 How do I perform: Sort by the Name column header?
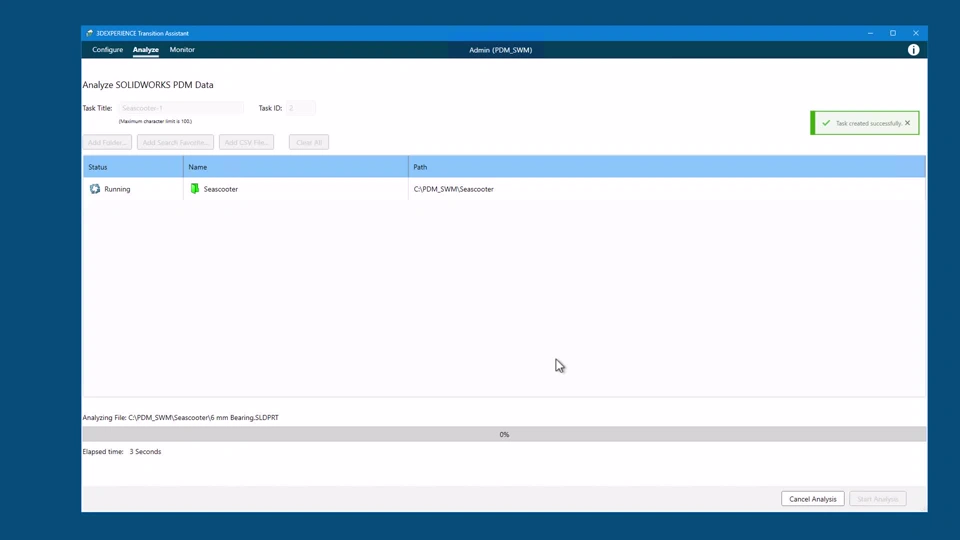296,167
